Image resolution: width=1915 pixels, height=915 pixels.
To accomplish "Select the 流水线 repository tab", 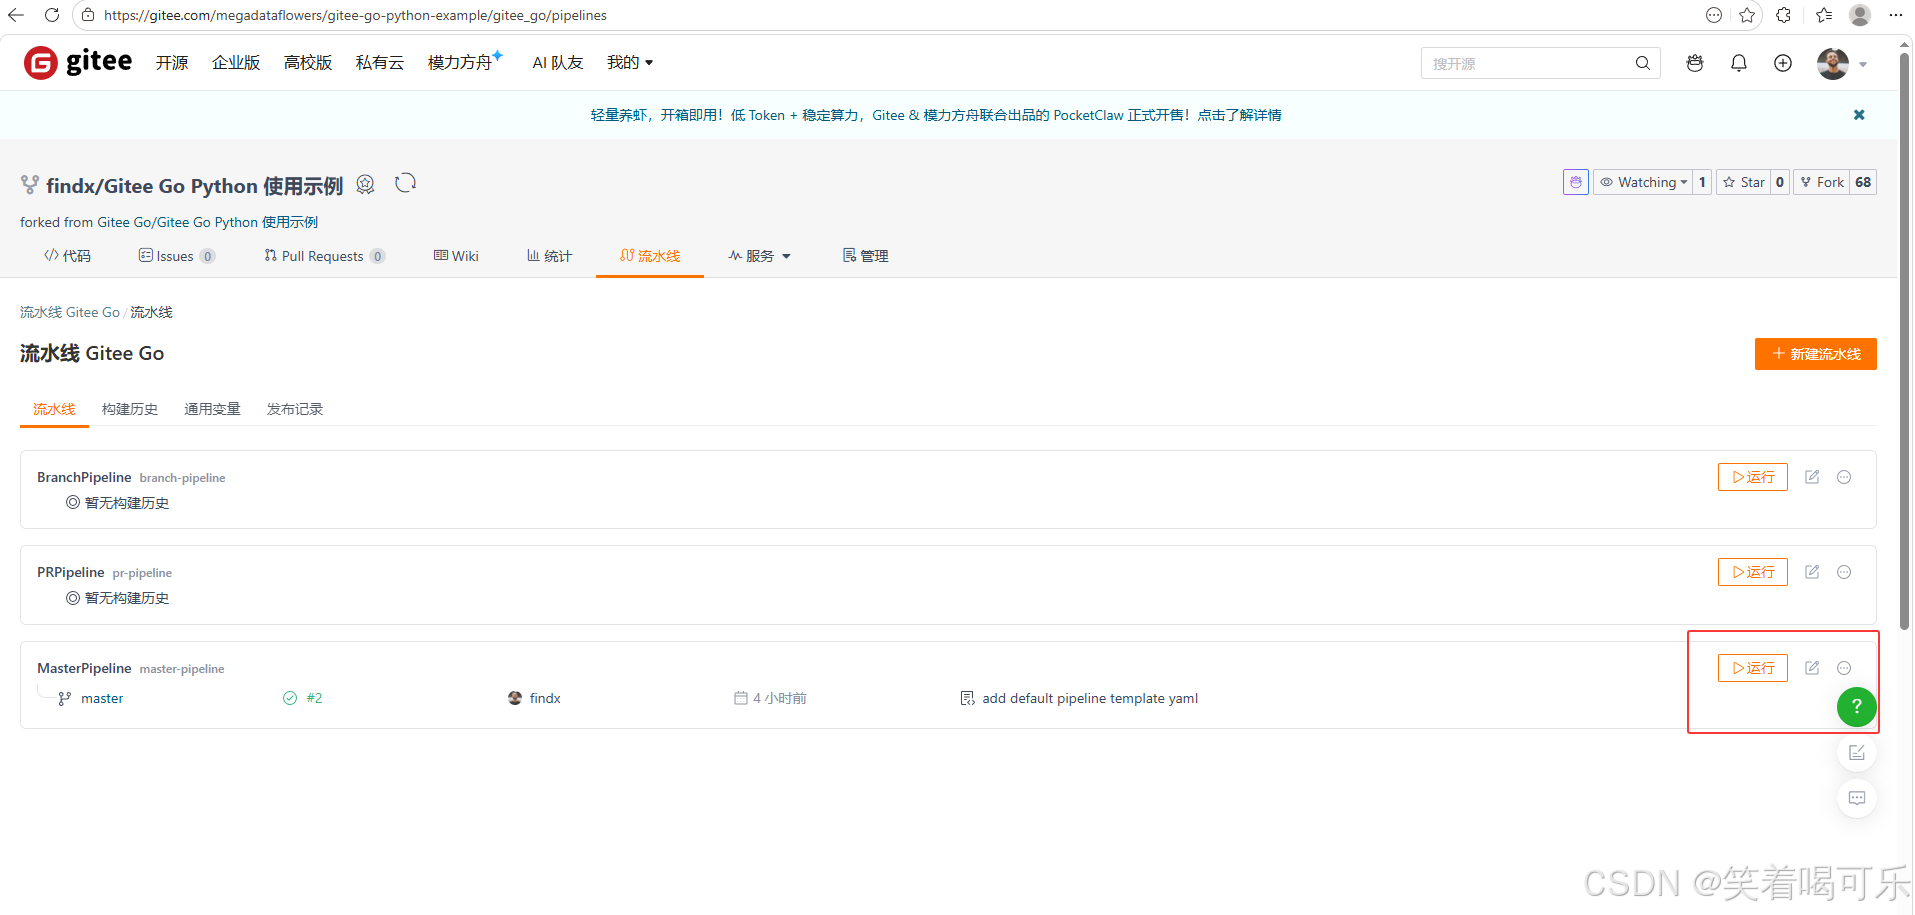I will coord(650,256).
